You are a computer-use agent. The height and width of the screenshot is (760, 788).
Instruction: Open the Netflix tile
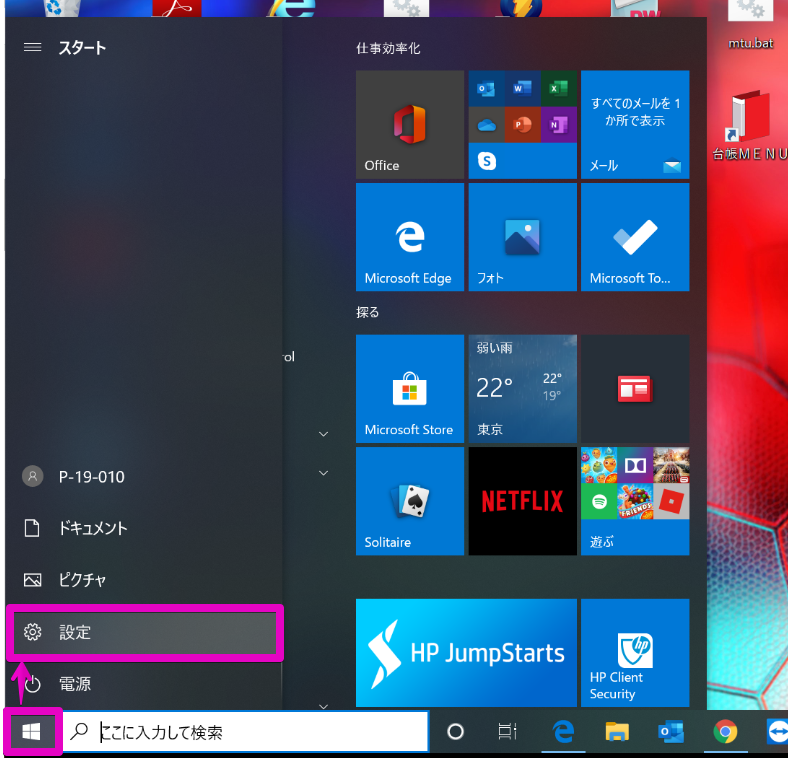coord(523,501)
